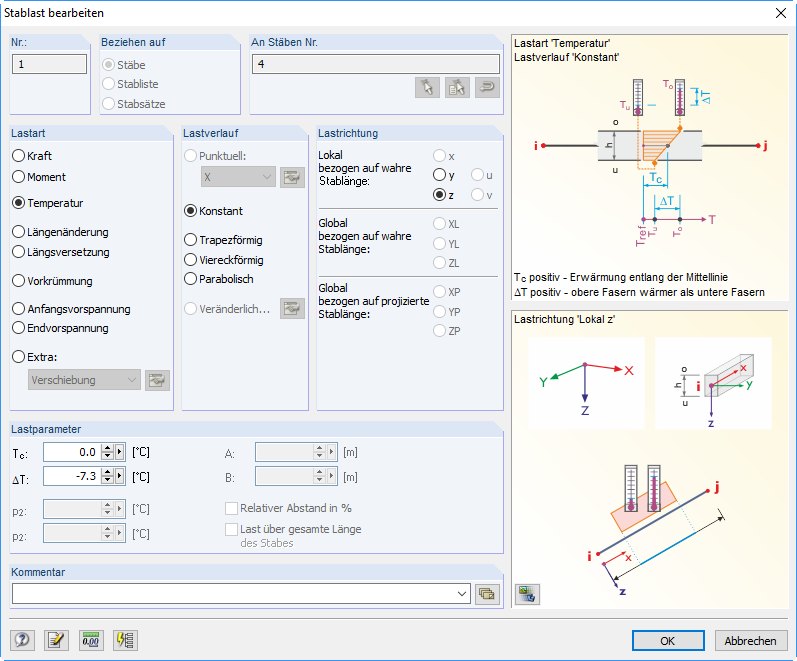This screenshot has width=797, height=661.
Task: Increase the Tc temperature value
Action: tap(107, 448)
